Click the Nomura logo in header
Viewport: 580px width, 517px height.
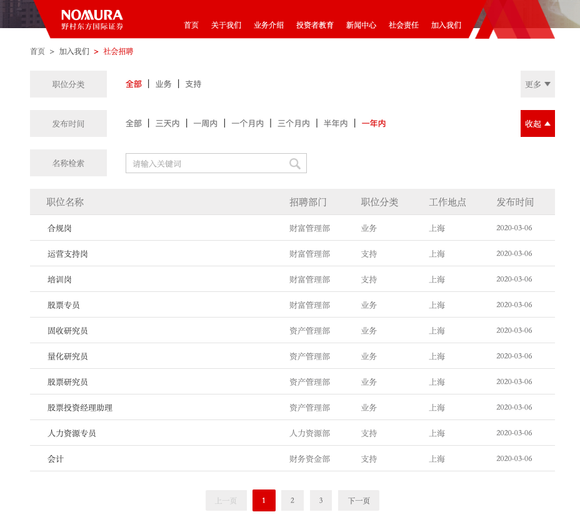(x=92, y=20)
